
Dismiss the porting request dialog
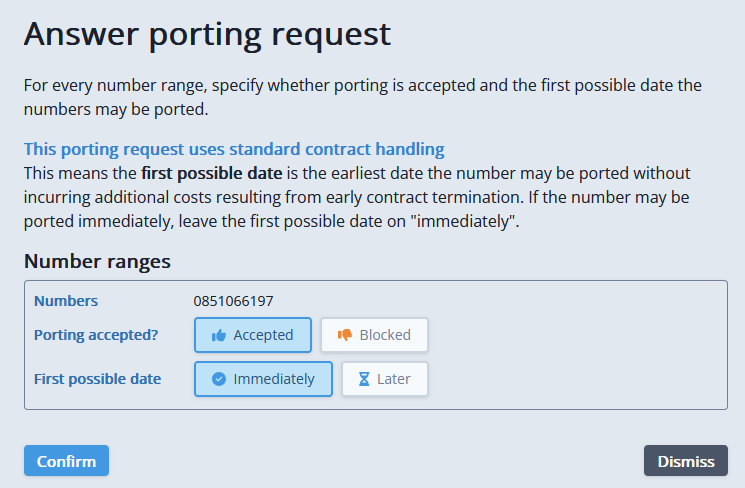coord(686,460)
